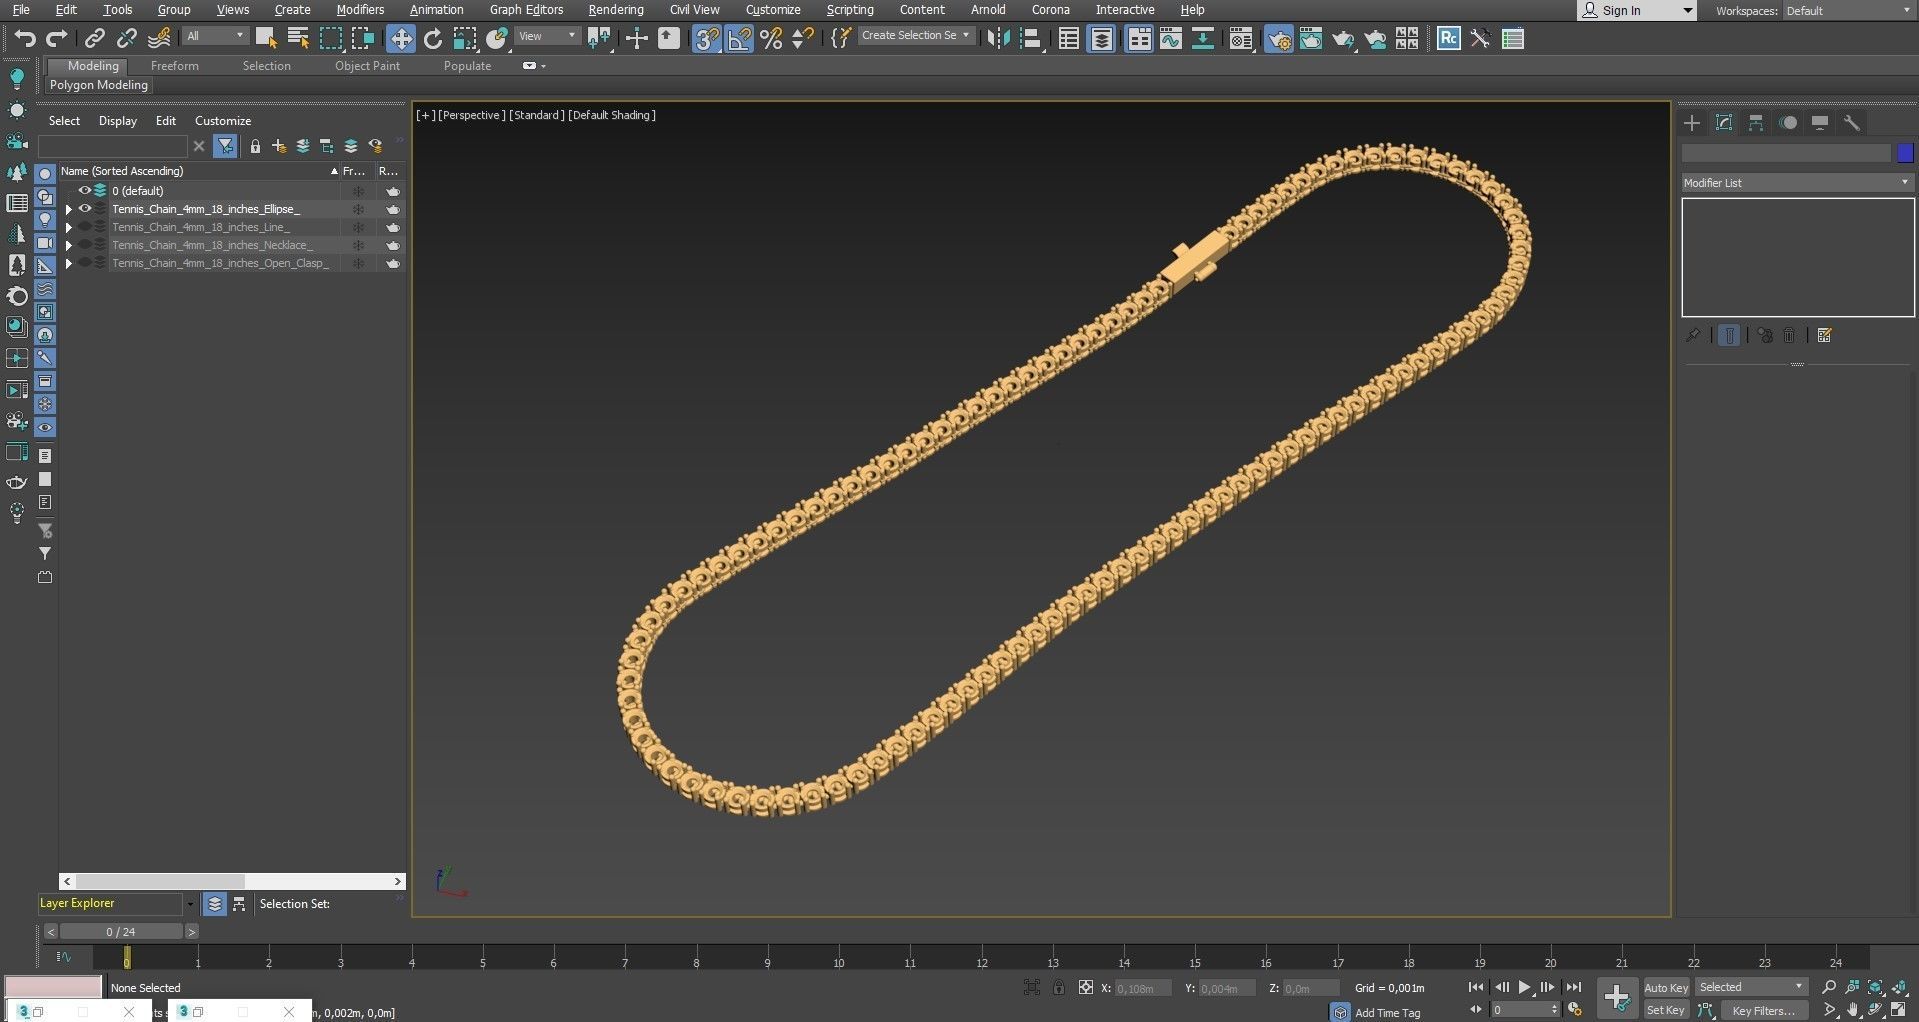Open the Render Setup dialog icon
The height and width of the screenshot is (1022, 1919).
click(x=1280, y=39)
